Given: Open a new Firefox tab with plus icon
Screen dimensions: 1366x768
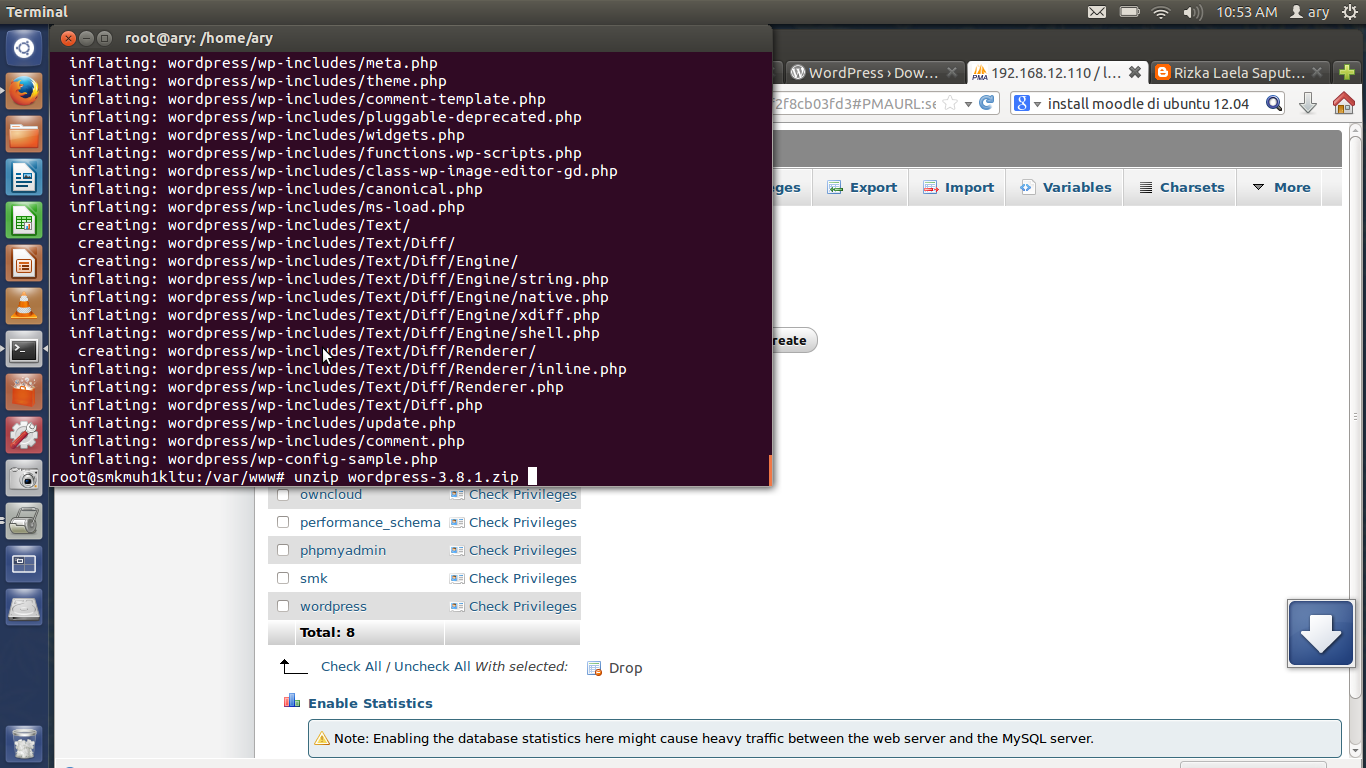Looking at the screenshot, I should [x=1347, y=72].
